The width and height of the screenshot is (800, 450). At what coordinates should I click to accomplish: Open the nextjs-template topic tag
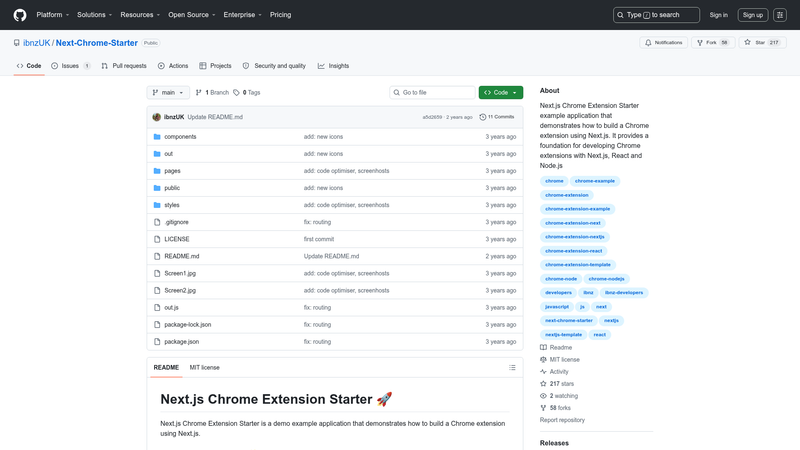point(563,335)
